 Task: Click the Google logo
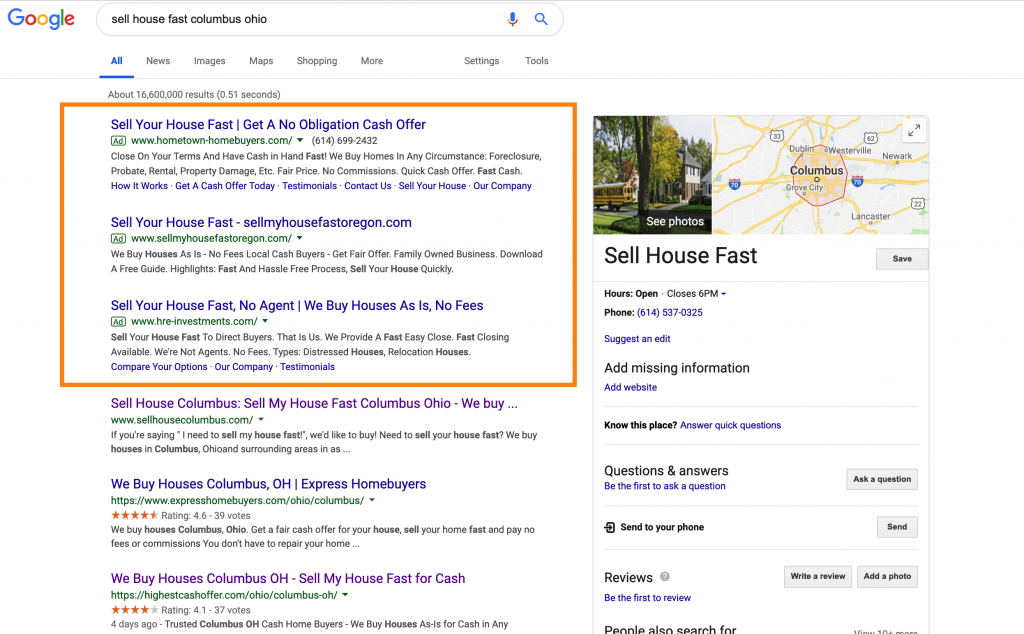click(40, 18)
